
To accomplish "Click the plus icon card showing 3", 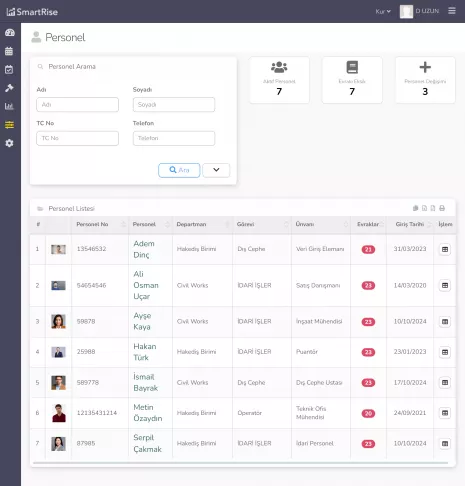I will click(425, 80).
